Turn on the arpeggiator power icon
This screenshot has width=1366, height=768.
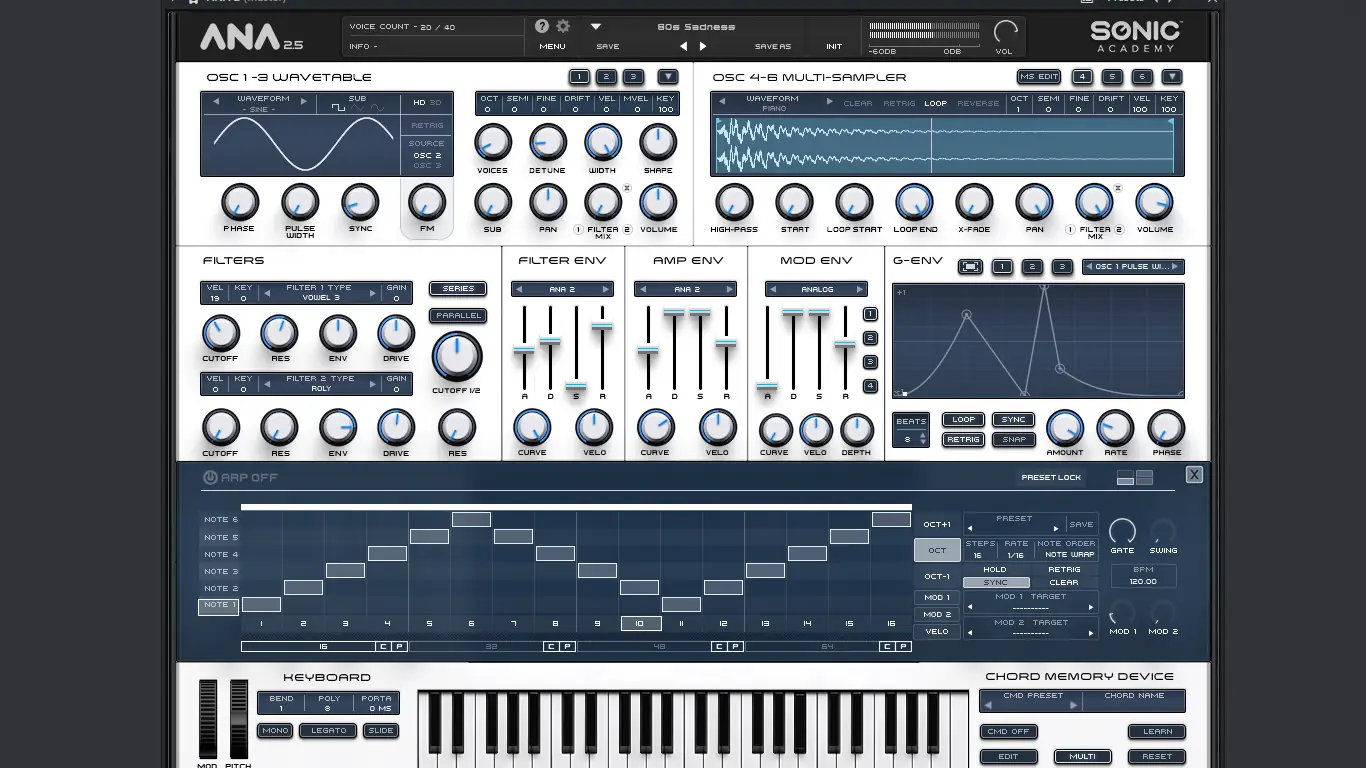coord(210,477)
